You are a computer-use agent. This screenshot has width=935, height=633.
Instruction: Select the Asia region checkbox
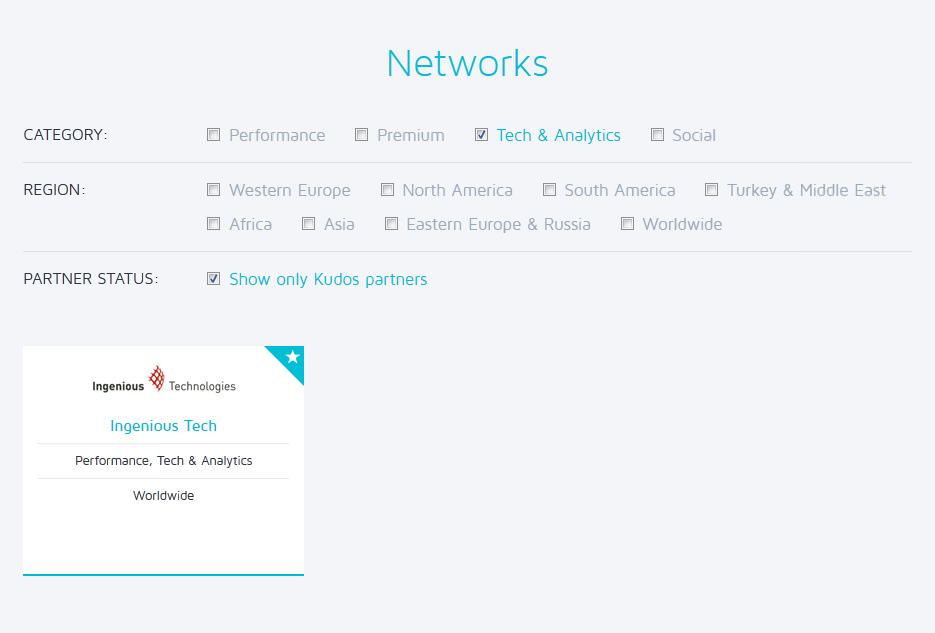click(308, 224)
